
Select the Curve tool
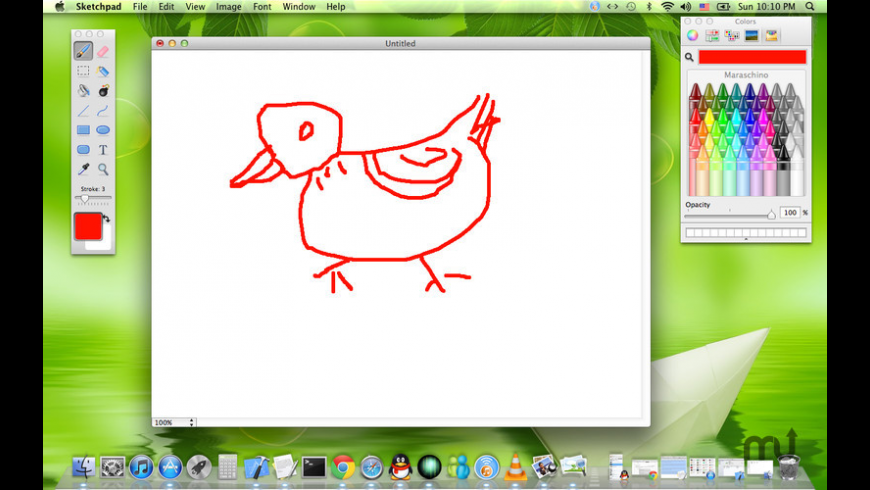coord(103,110)
